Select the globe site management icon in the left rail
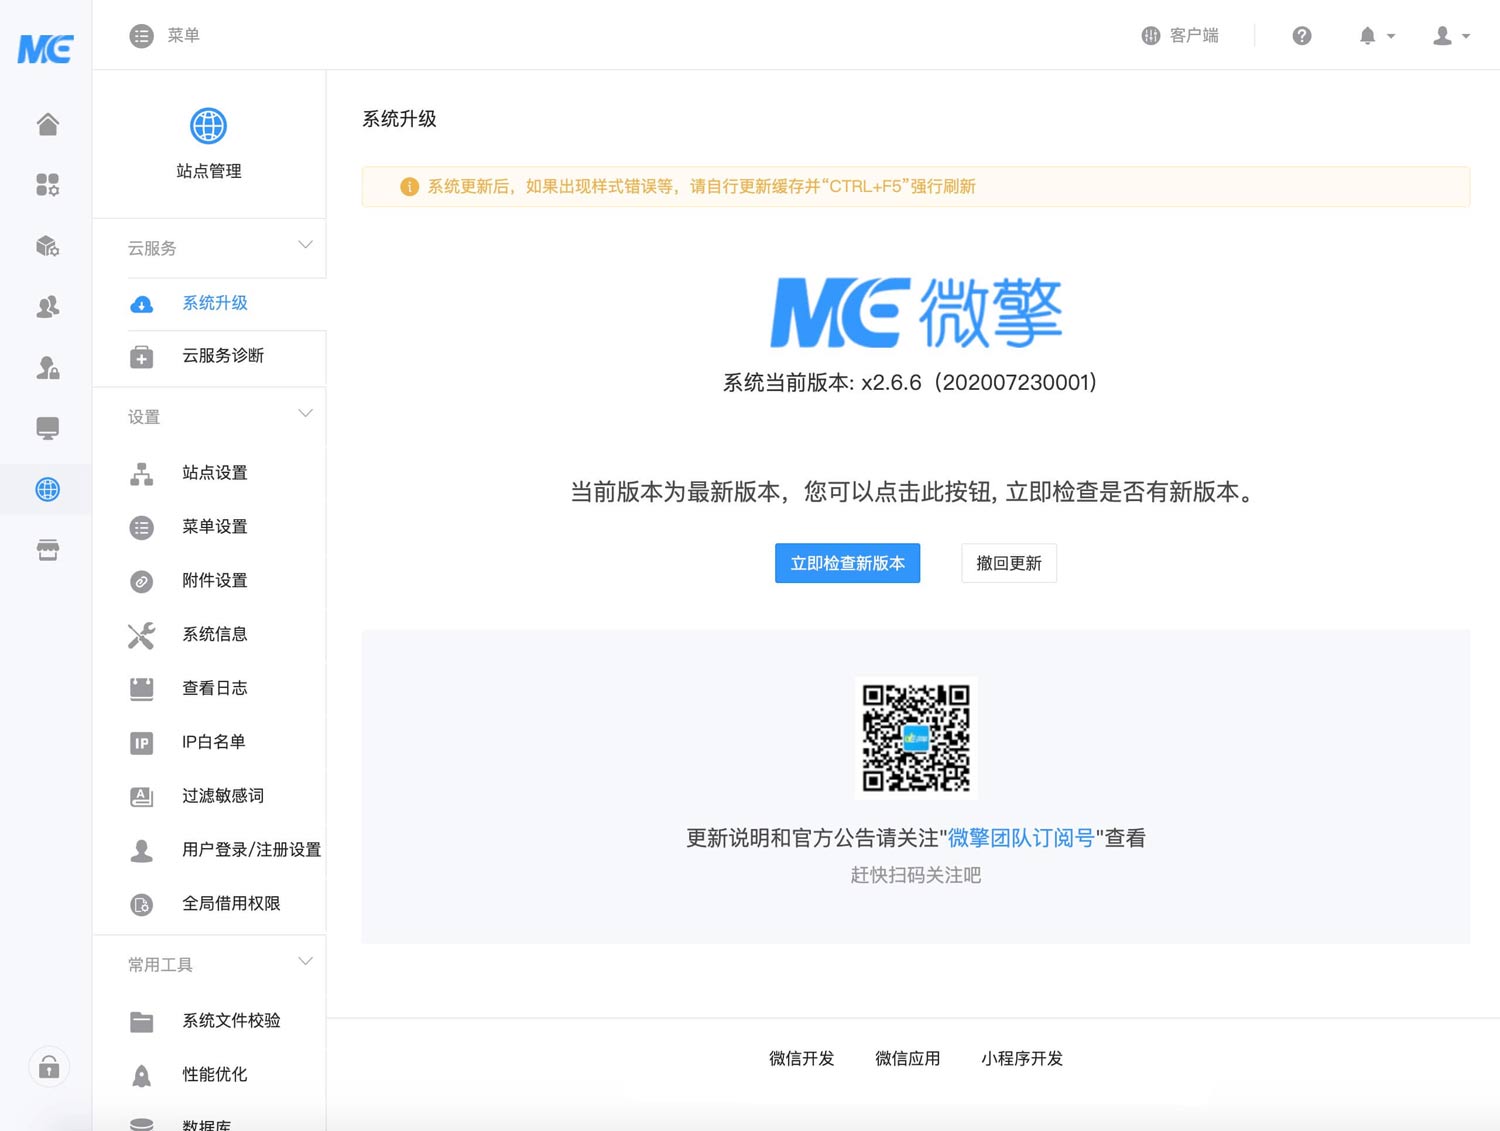The width and height of the screenshot is (1500, 1131). (x=47, y=489)
